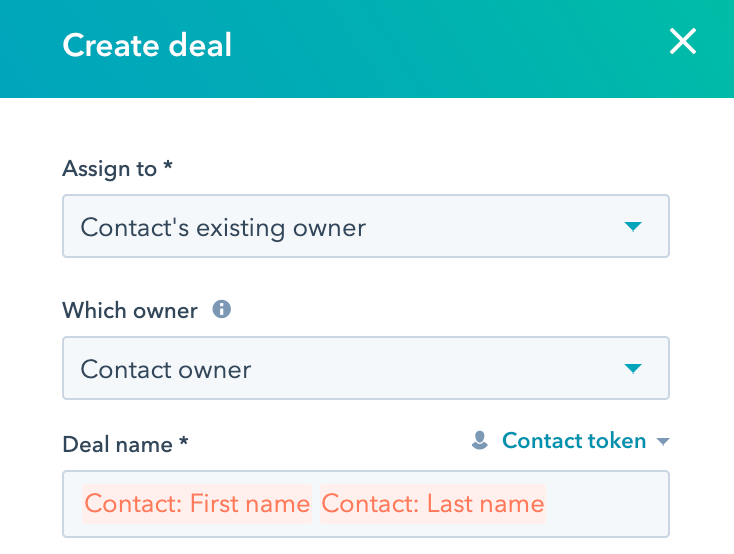Click the teal arrow in Which owner field
This screenshot has height=554, width=734.
(x=632, y=369)
